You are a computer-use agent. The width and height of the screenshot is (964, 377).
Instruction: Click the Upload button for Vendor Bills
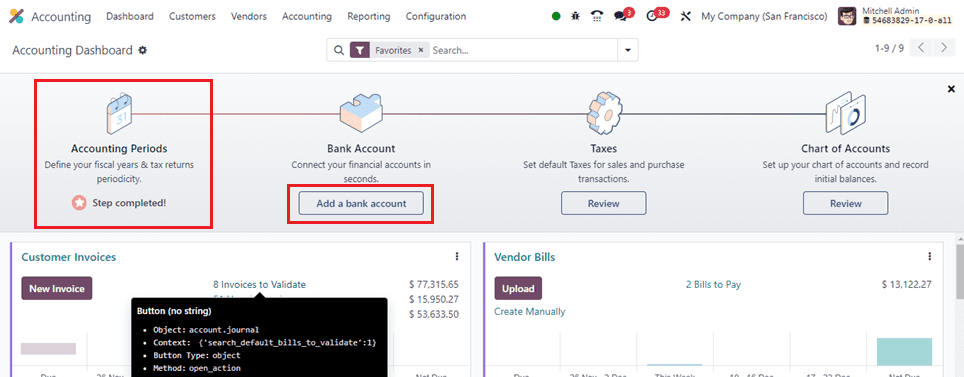coord(518,288)
